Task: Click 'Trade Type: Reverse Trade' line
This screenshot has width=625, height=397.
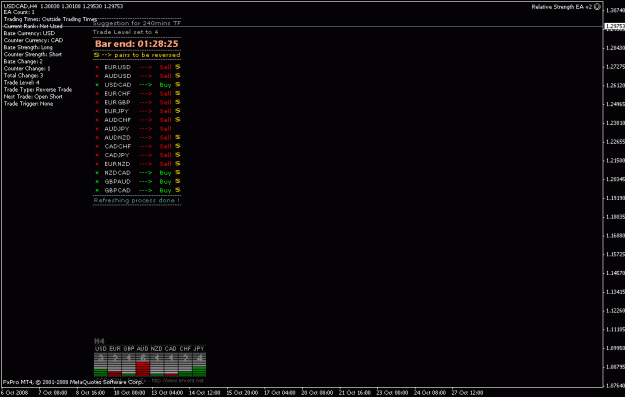Action: 37,90
